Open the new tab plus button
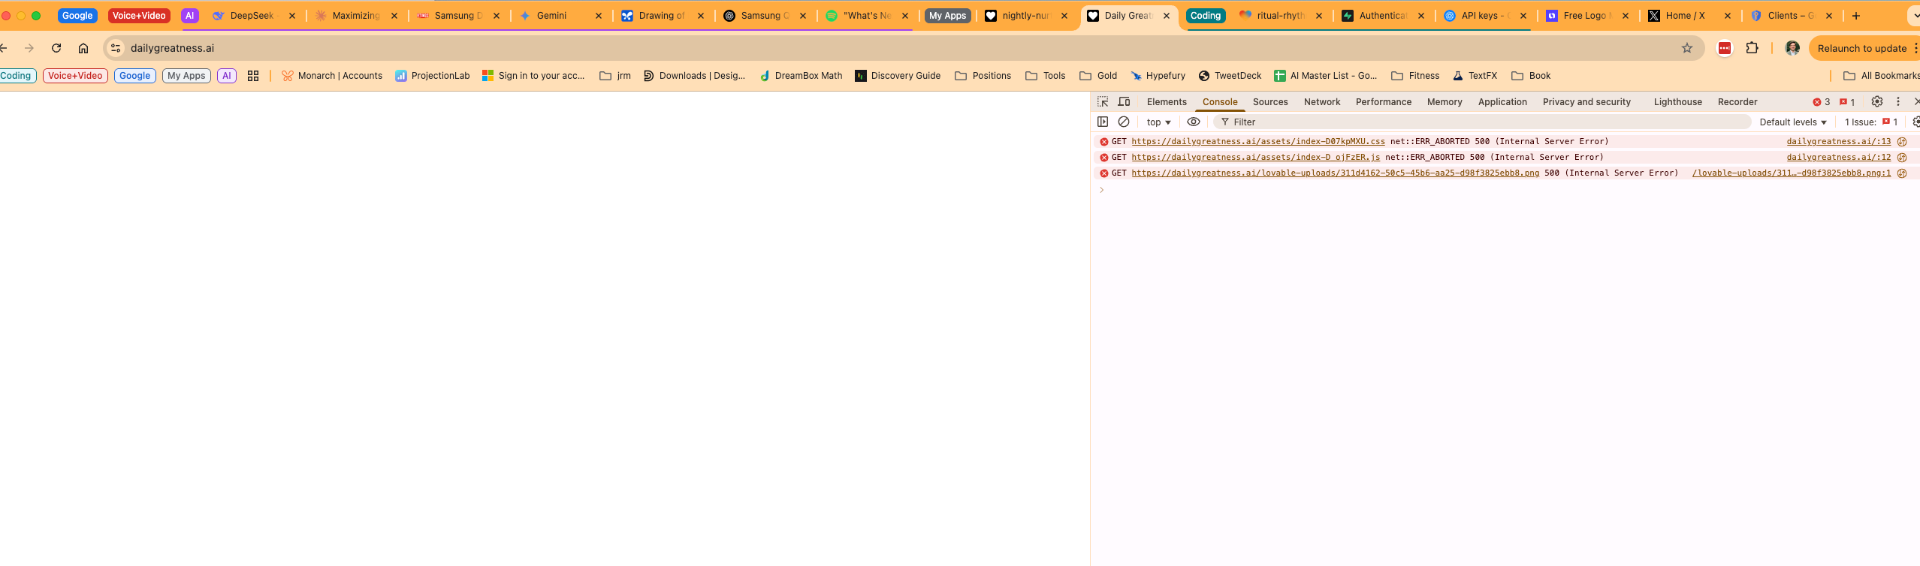Viewport: 1920px width, 566px height. (x=1856, y=16)
